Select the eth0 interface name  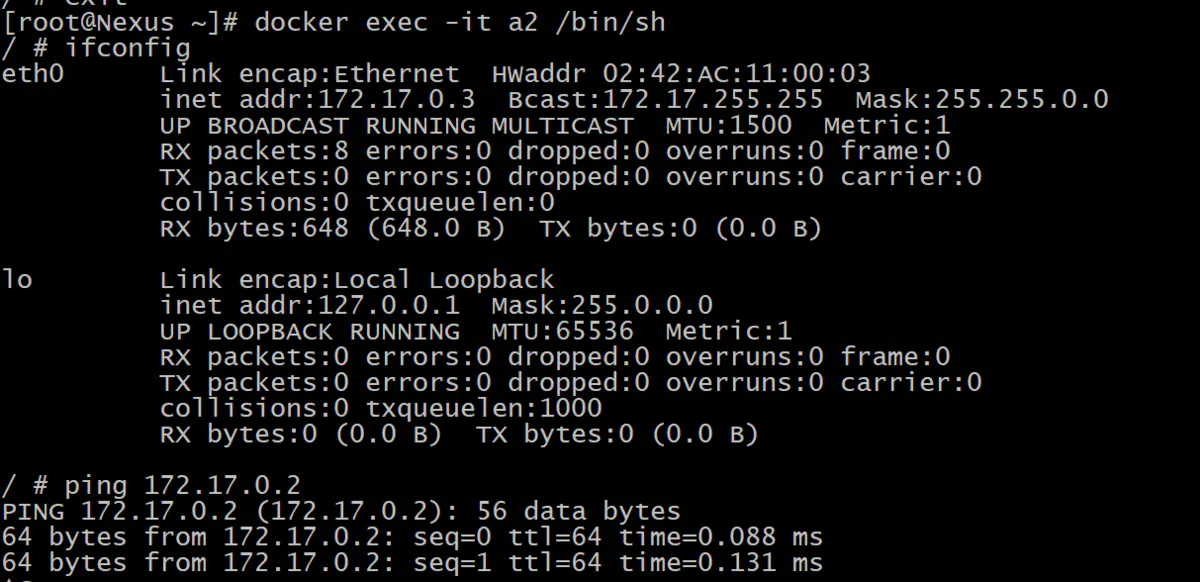34,73
